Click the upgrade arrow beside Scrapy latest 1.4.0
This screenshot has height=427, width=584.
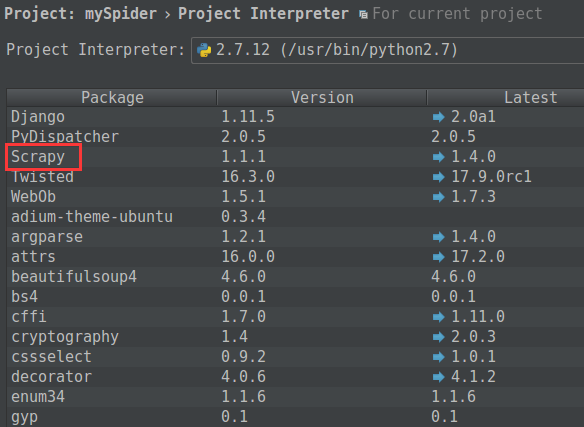[x=438, y=157]
